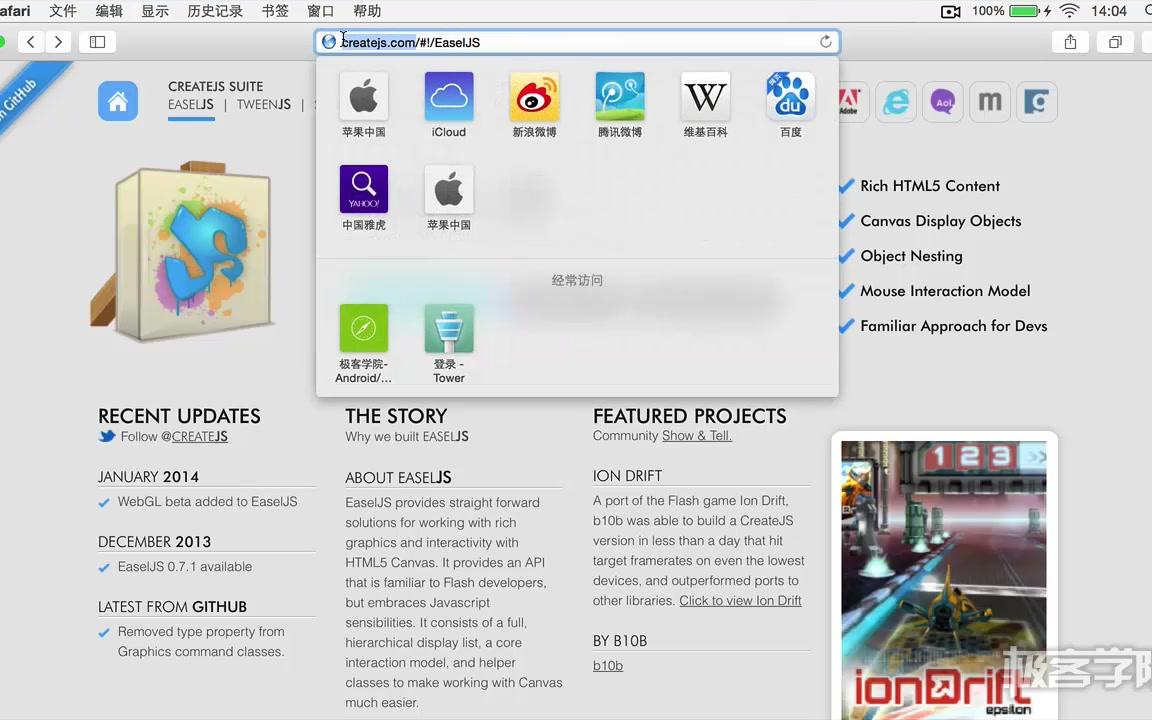Follow the @CREATEJS Twitter link

(200, 436)
